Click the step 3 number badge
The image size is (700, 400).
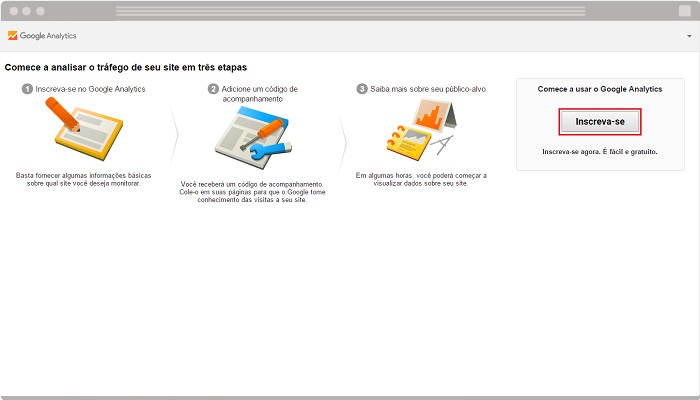[362, 89]
